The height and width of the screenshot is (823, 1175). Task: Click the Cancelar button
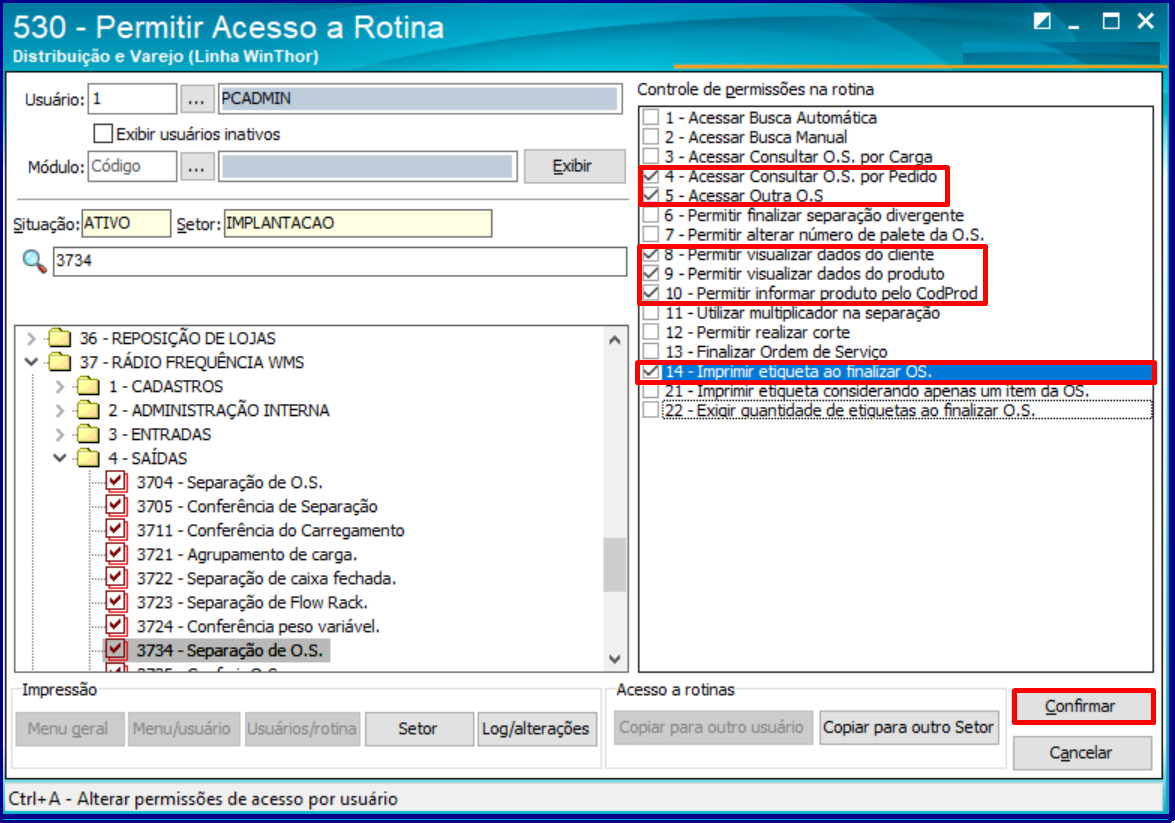click(x=1081, y=753)
